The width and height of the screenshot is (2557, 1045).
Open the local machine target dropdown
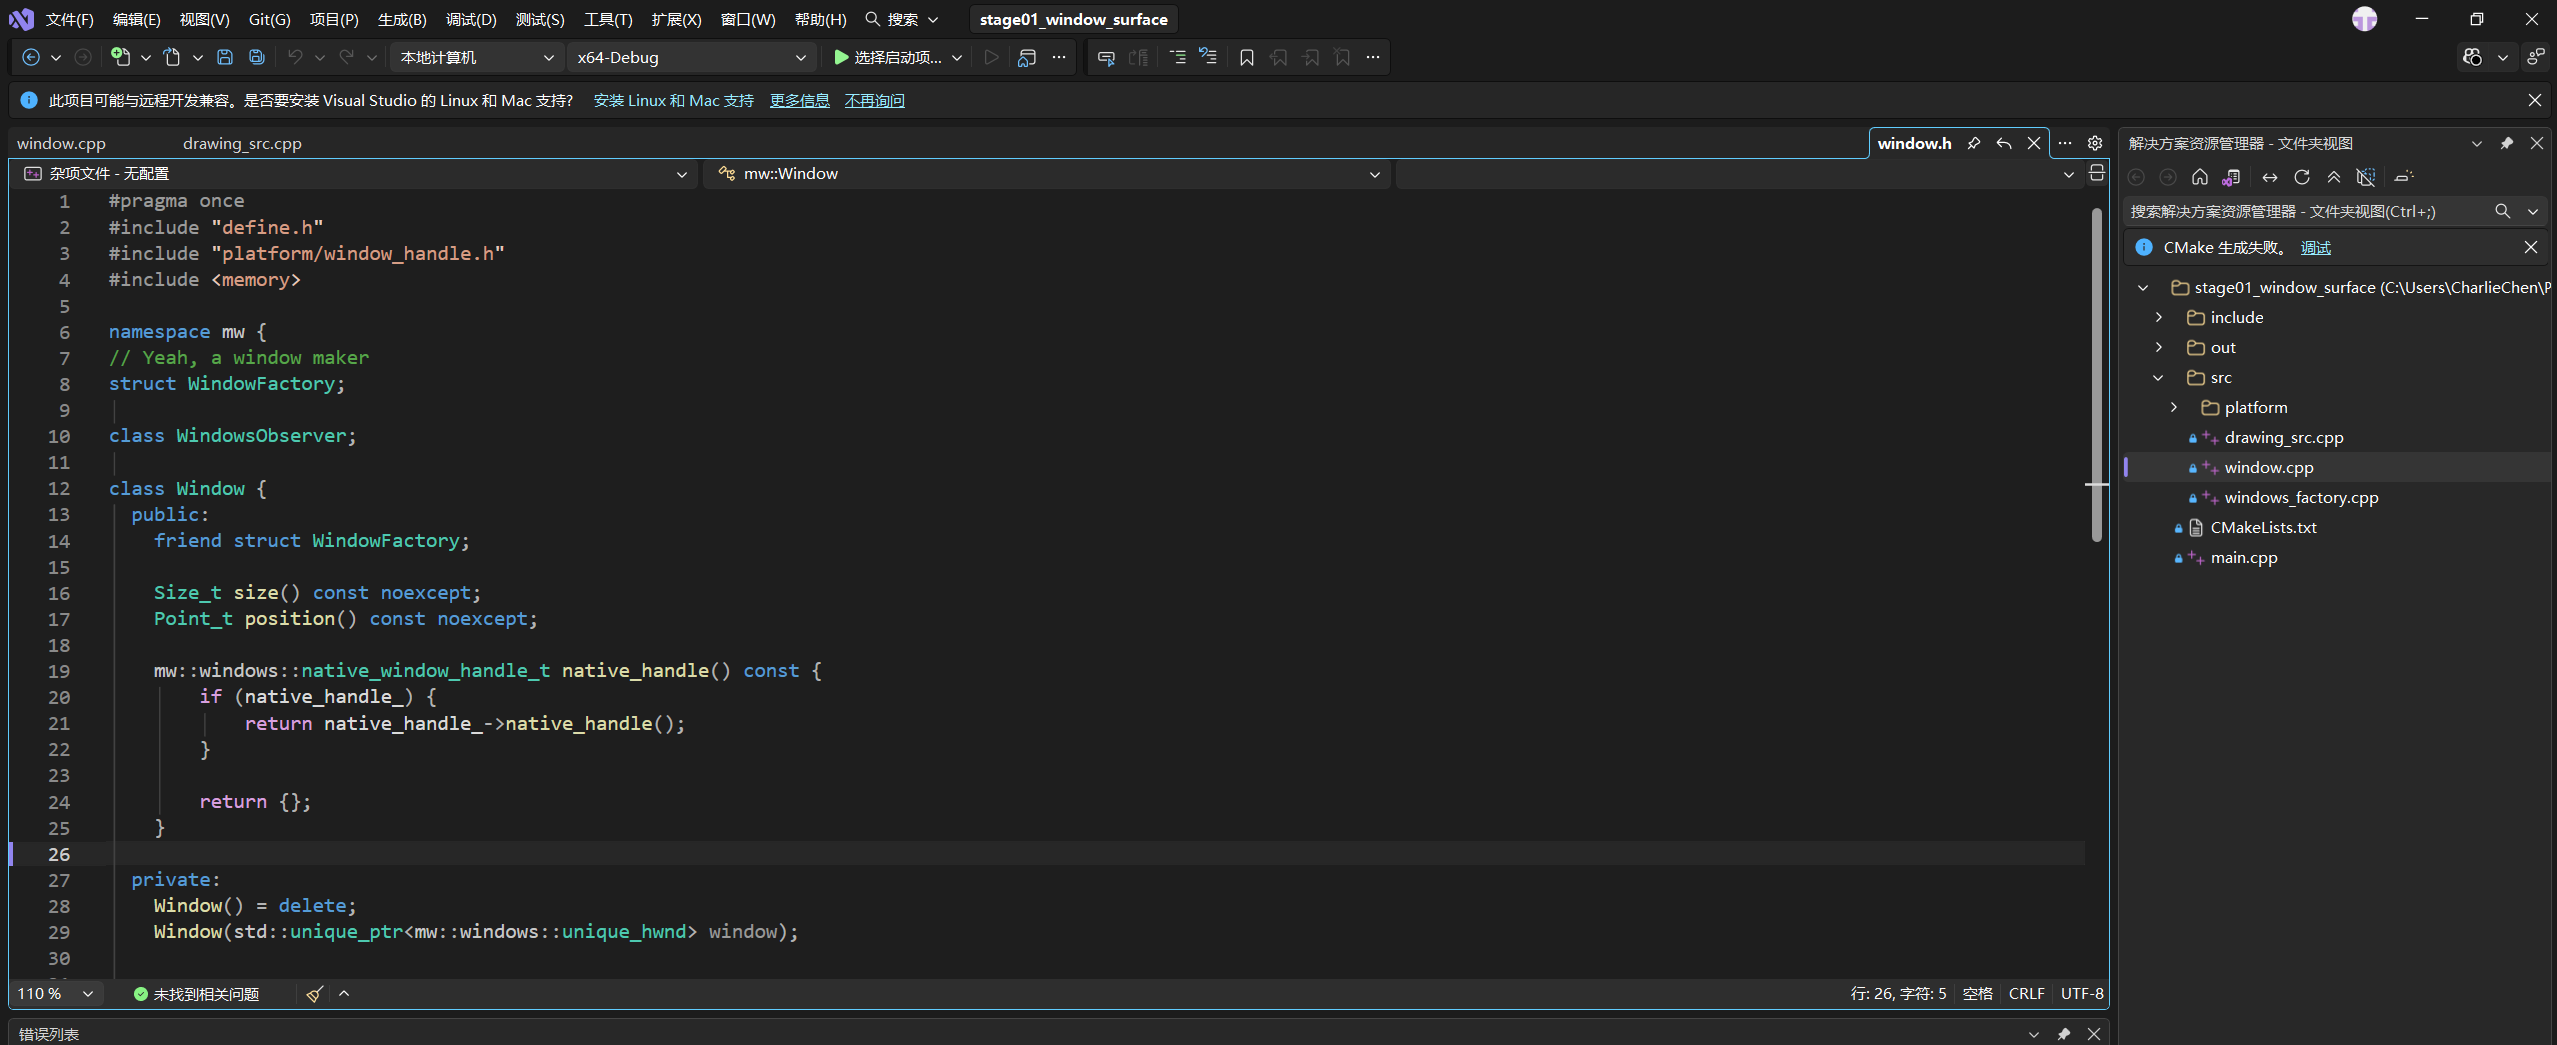477,57
